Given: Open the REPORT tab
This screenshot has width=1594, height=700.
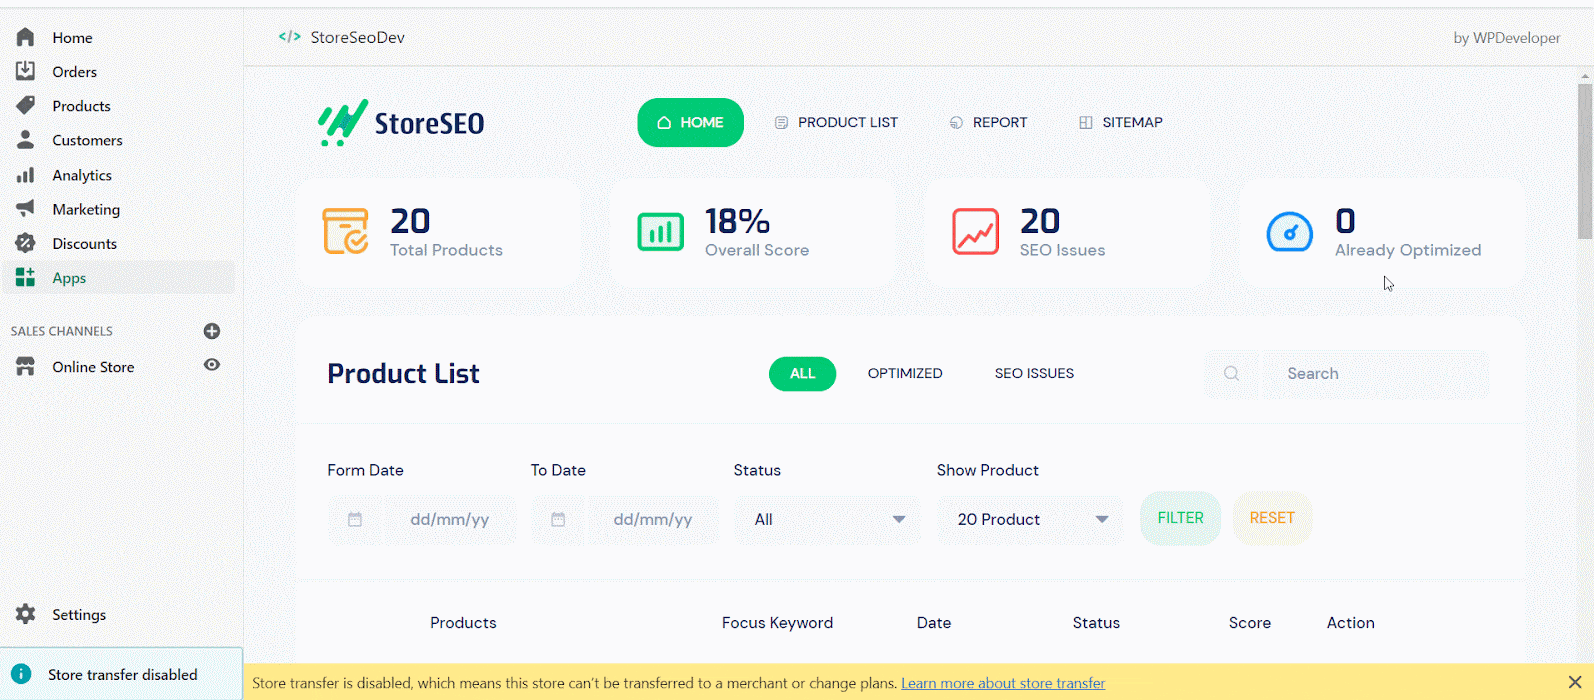Looking at the screenshot, I should (x=988, y=122).
